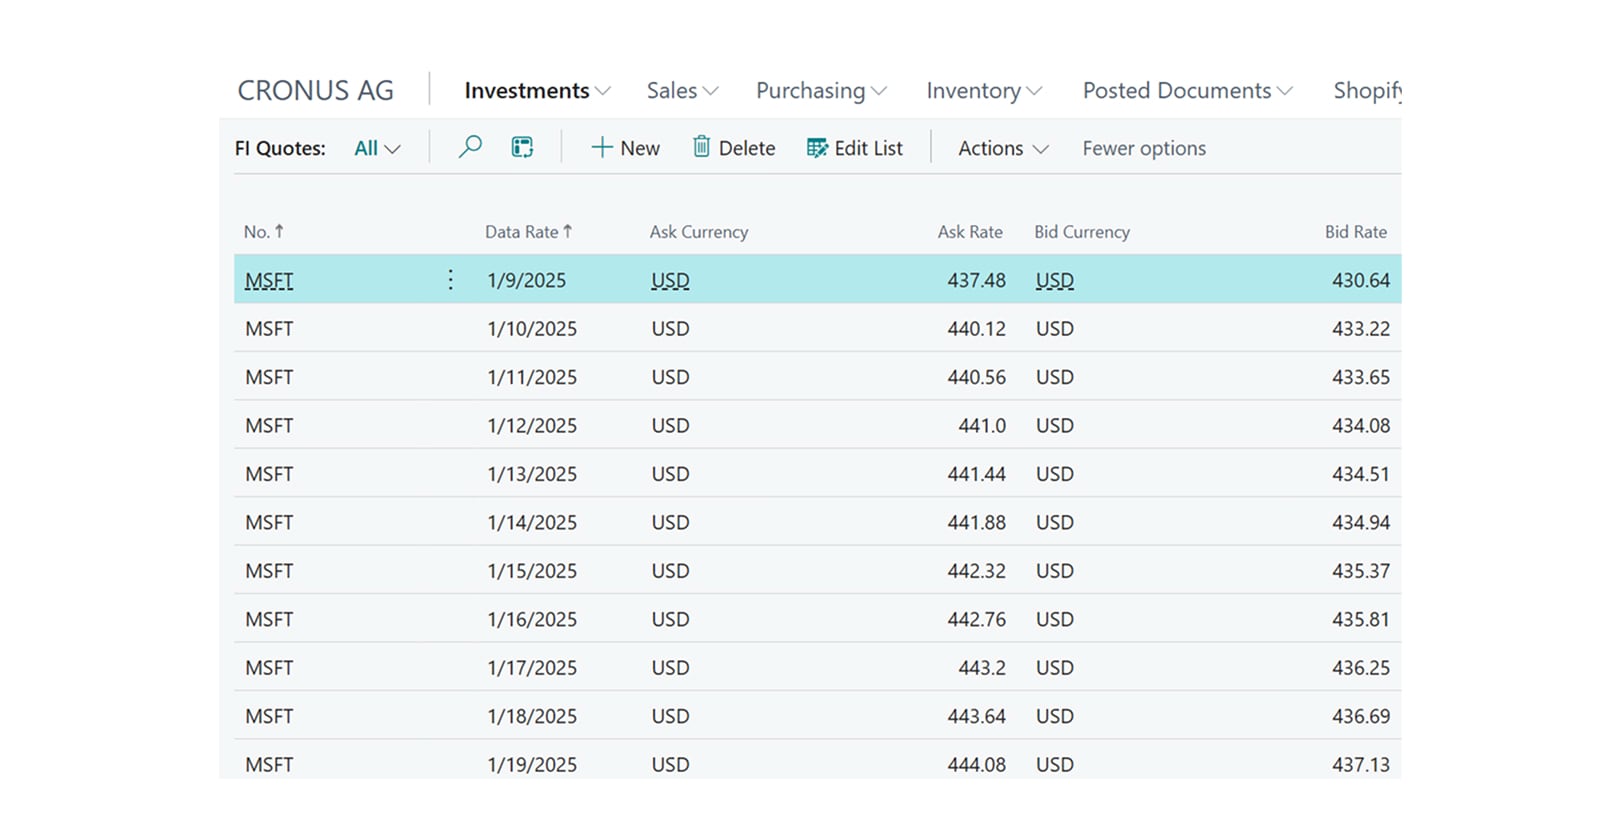Click the Bid Rate 436.25 cell

pyautogui.click(x=1361, y=668)
